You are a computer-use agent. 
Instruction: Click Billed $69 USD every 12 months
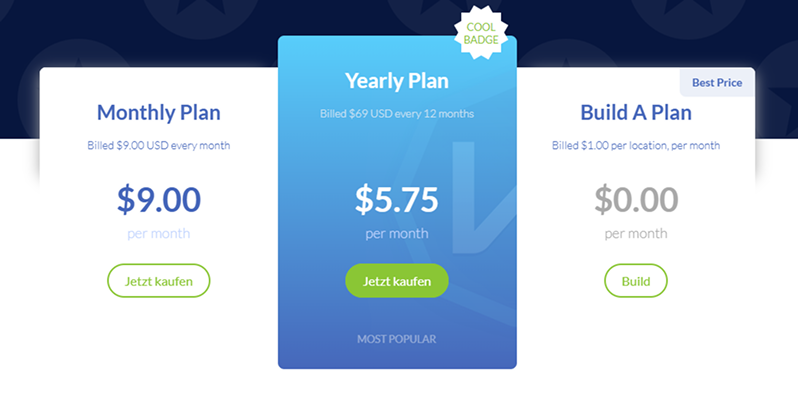[x=397, y=113]
